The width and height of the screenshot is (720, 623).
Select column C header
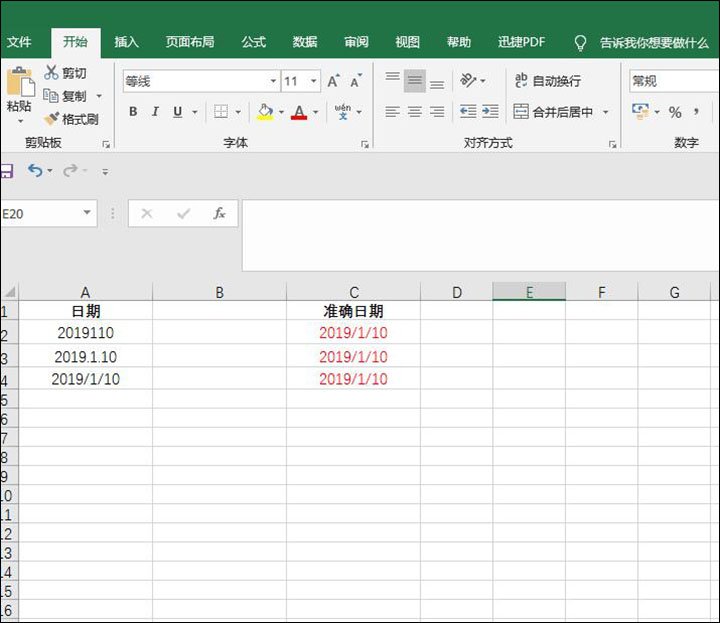point(354,292)
